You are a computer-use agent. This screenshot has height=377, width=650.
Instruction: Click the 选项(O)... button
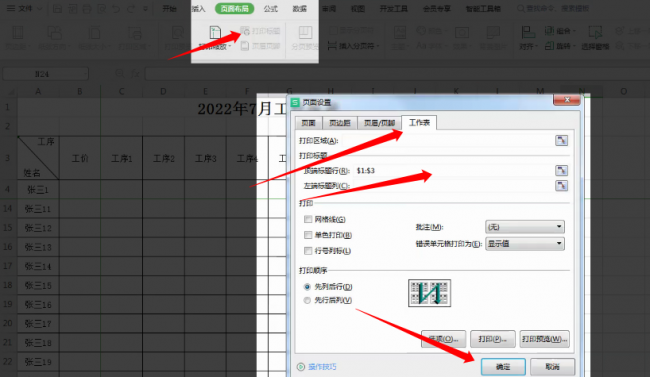[443, 339]
